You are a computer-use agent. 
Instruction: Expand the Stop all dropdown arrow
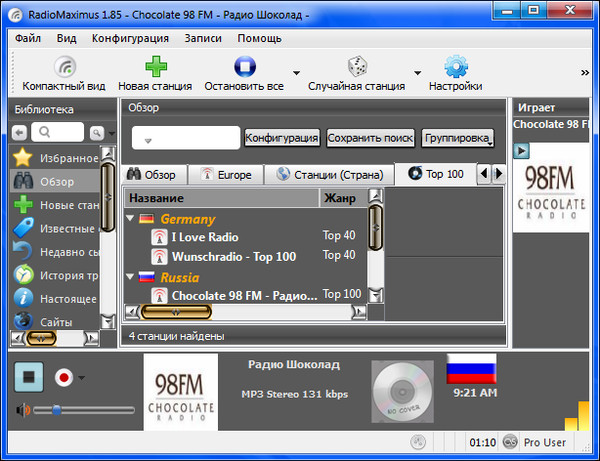[x=296, y=73]
